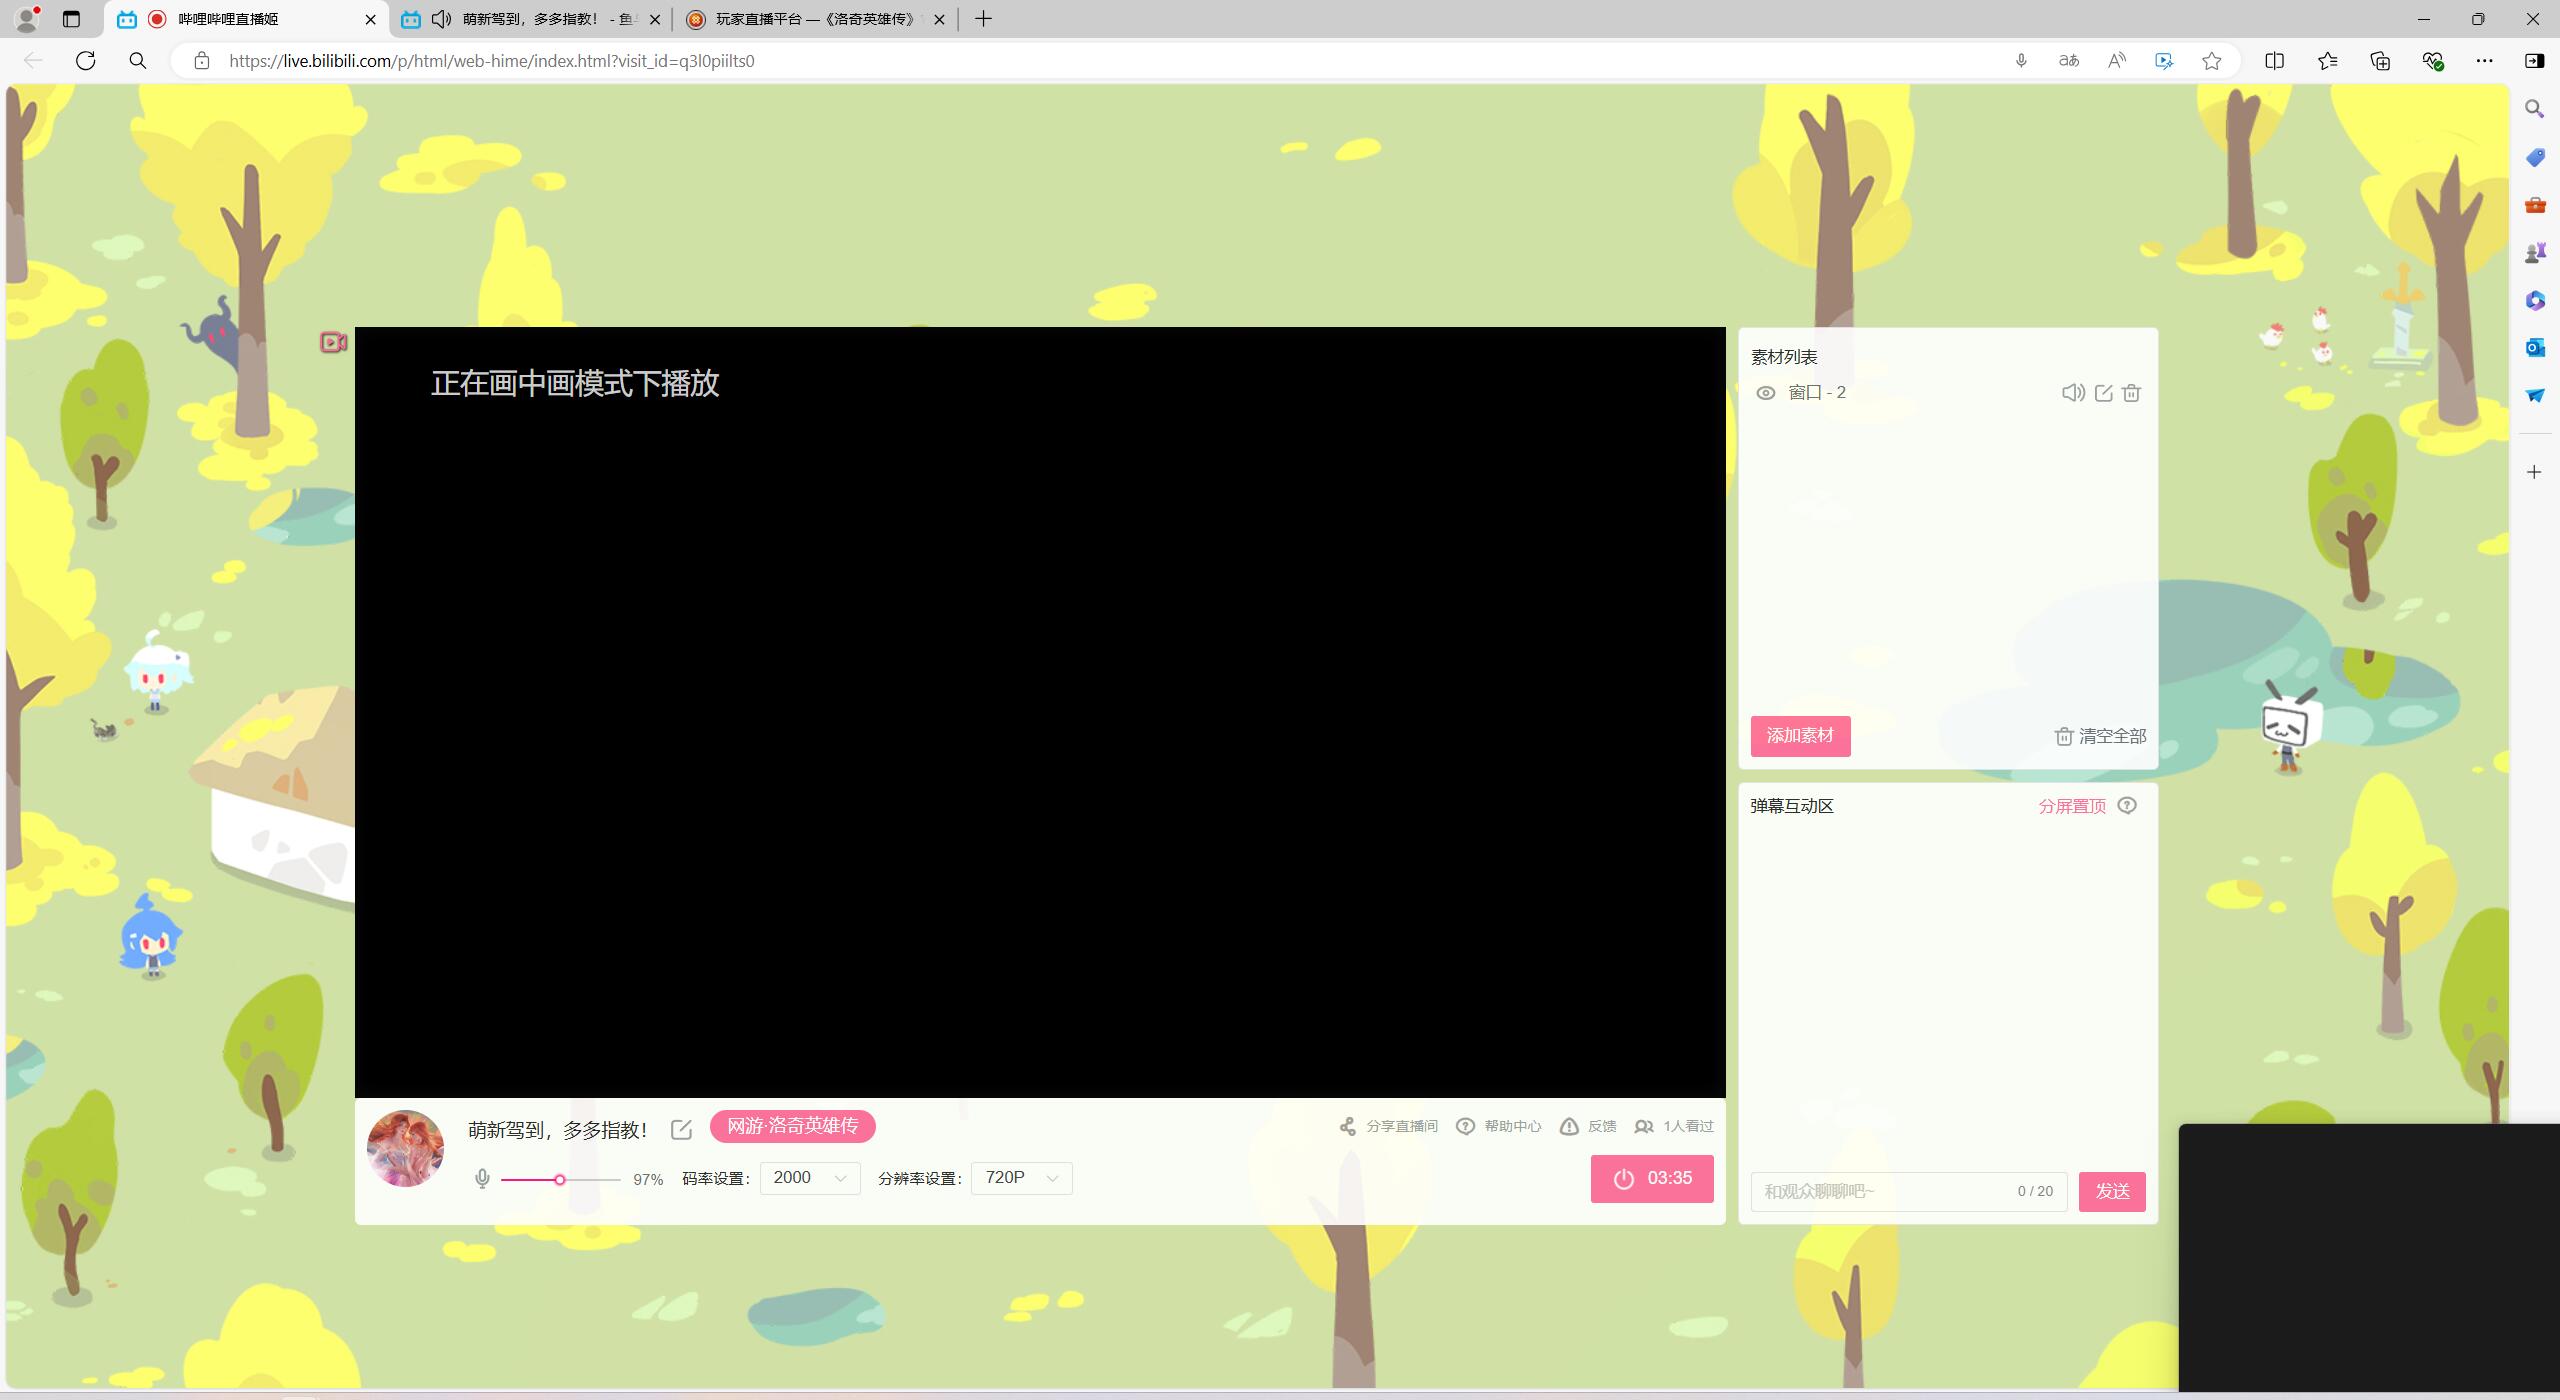The height and width of the screenshot is (1400, 2560).
Task: Click the search icon in toolbar
Action: point(138,61)
